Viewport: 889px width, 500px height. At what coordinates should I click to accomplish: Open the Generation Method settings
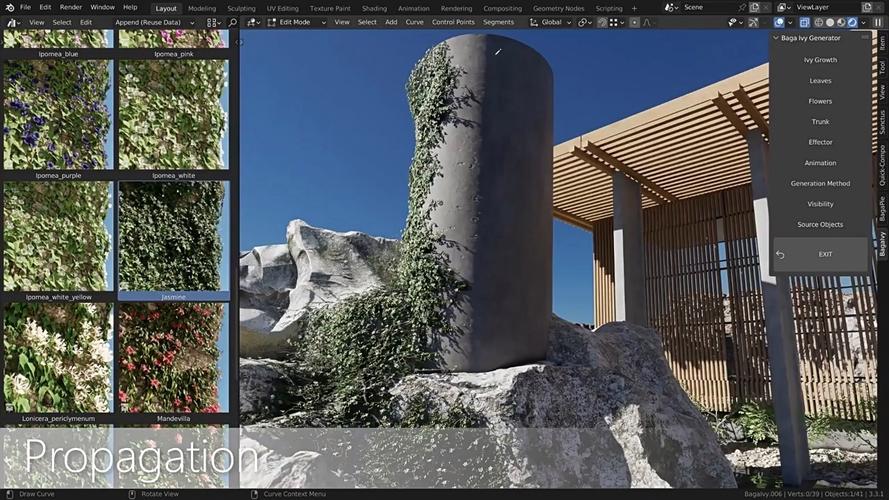click(x=820, y=184)
